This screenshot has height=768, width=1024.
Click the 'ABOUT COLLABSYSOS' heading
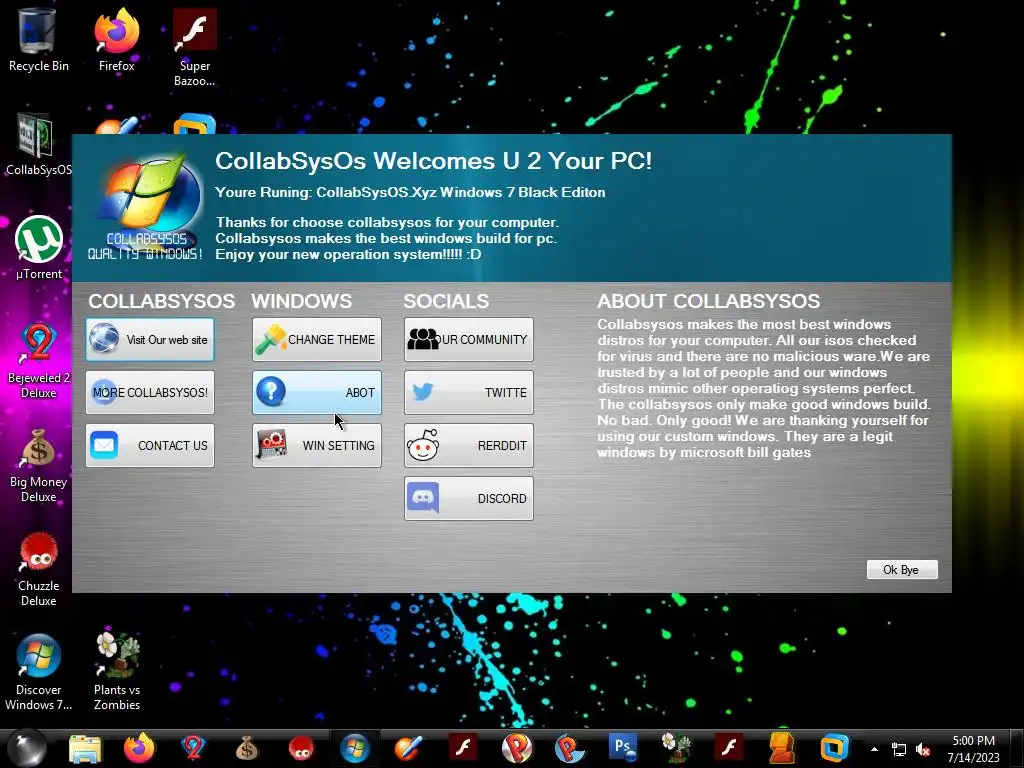coord(709,301)
